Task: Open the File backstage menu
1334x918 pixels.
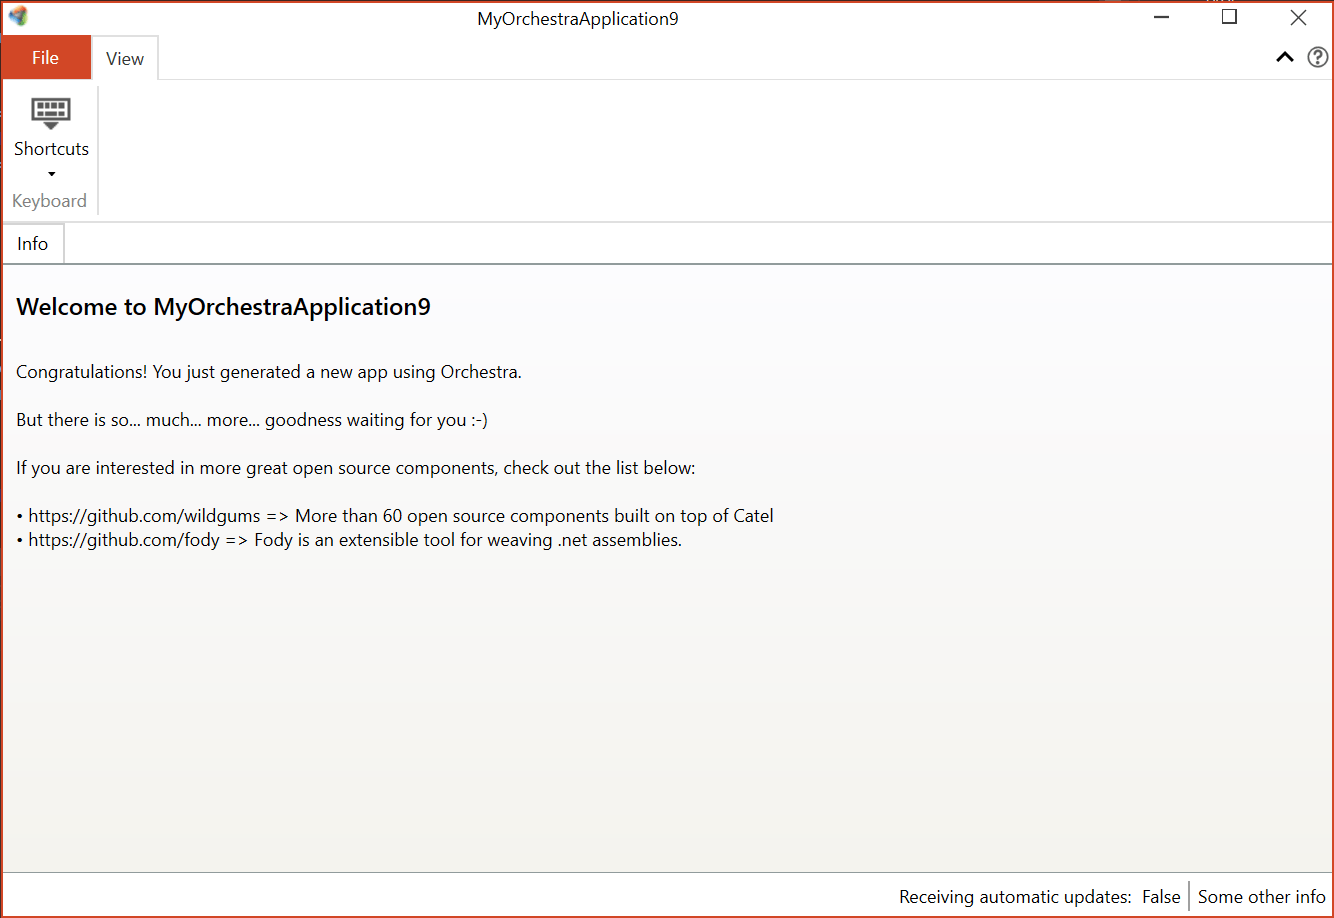Action: pos(46,58)
